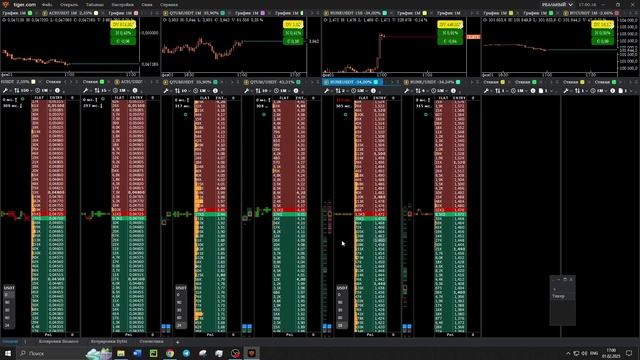The image size is (640, 360).
Task: Open Telegram from the taskbar
Action: tap(186, 353)
